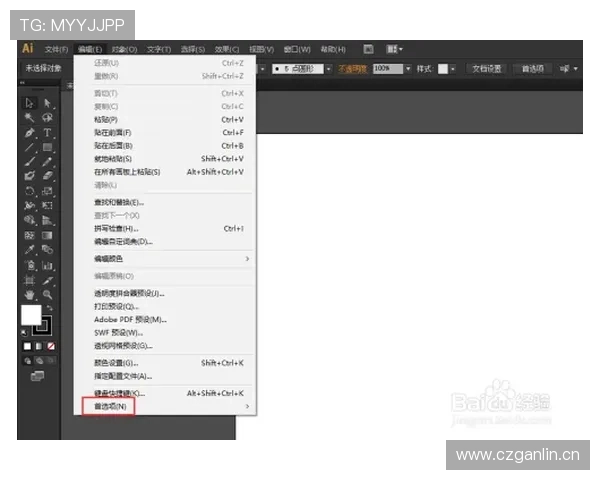Select the Column Graph tool
The width and height of the screenshot is (600, 480).
(47, 265)
